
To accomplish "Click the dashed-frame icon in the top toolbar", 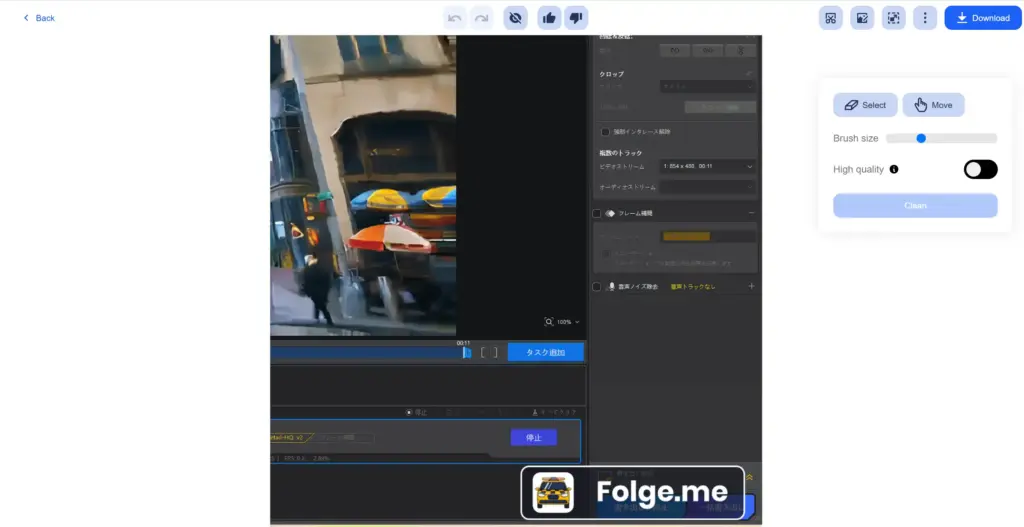I will (x=893, y=18).
